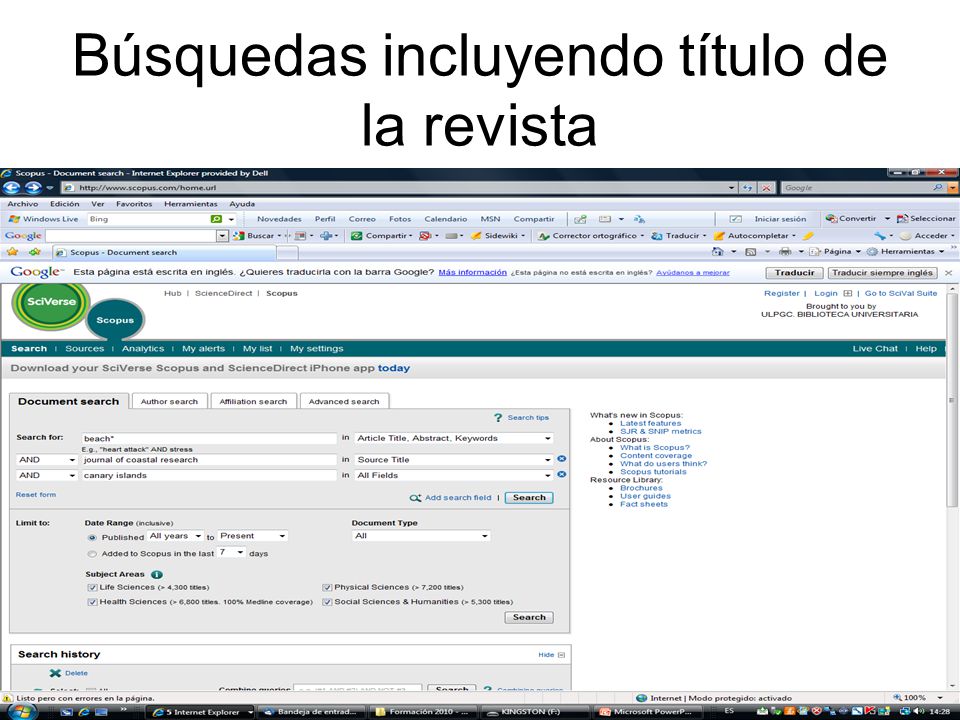Click the Add search field link

pos(458,498)
